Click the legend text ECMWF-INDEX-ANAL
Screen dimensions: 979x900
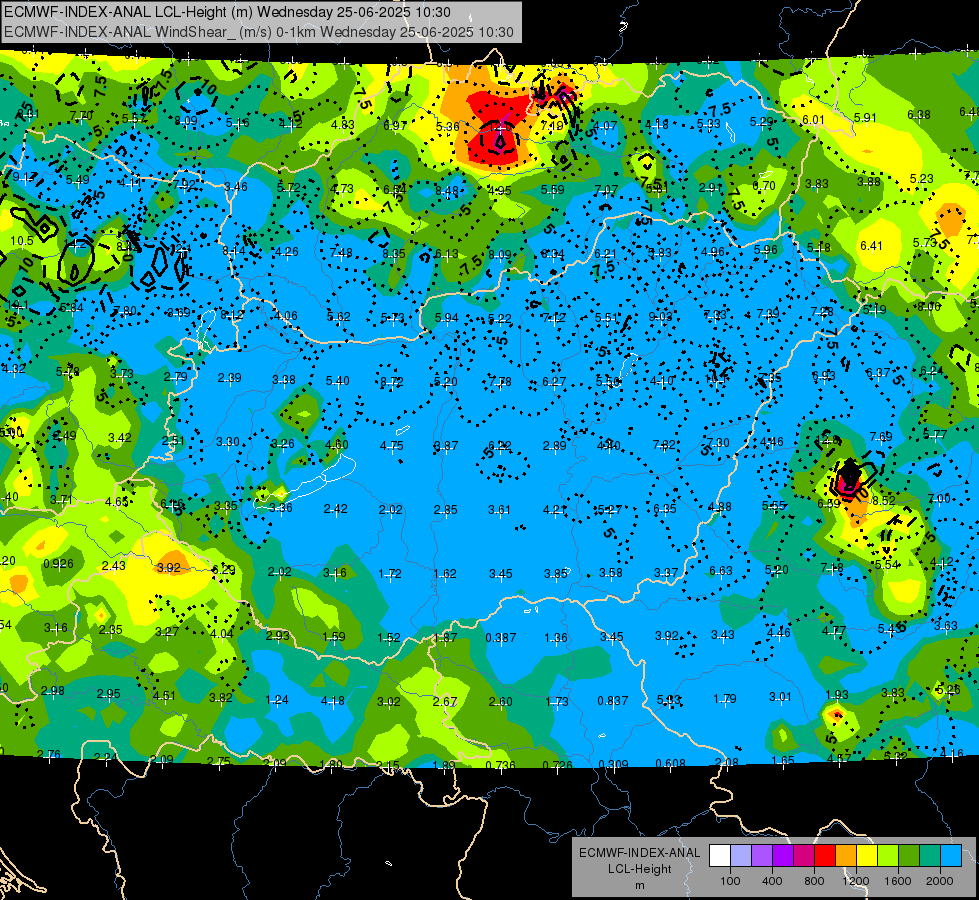(639, 853)
